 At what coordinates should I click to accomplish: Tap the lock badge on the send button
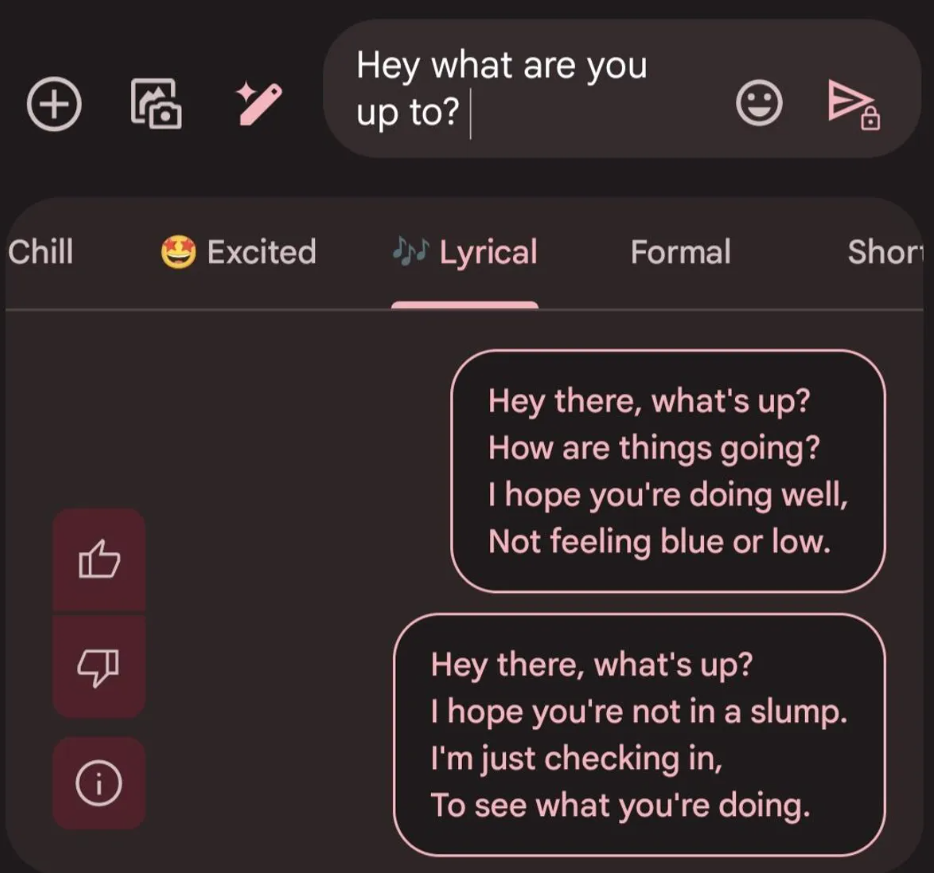pyautogui.click(x=870, y=120)
